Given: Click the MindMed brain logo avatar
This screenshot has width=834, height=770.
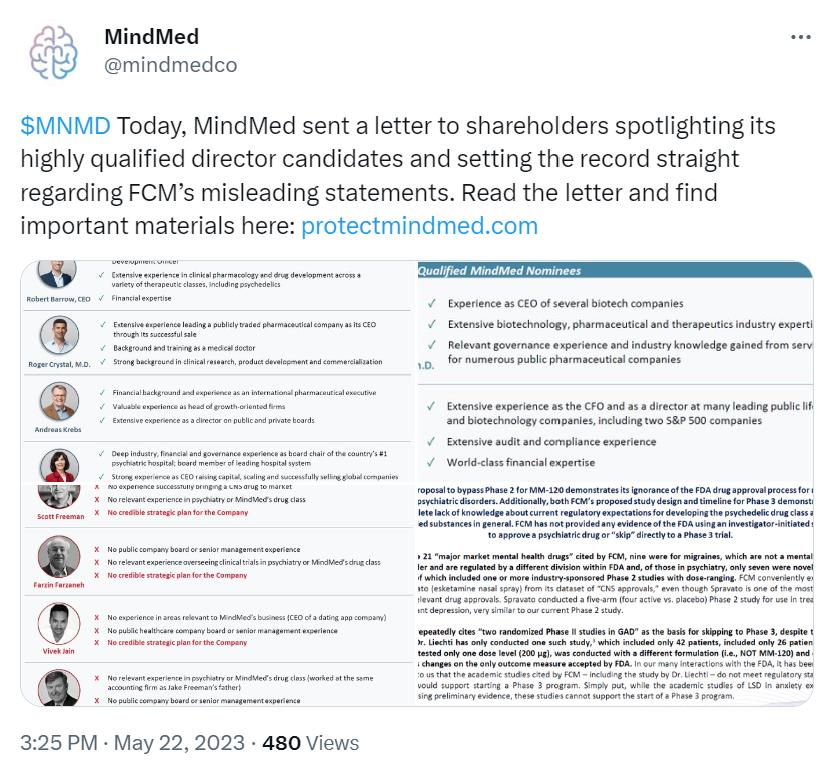Looking at the screenshot, I should tap(51, 52).
